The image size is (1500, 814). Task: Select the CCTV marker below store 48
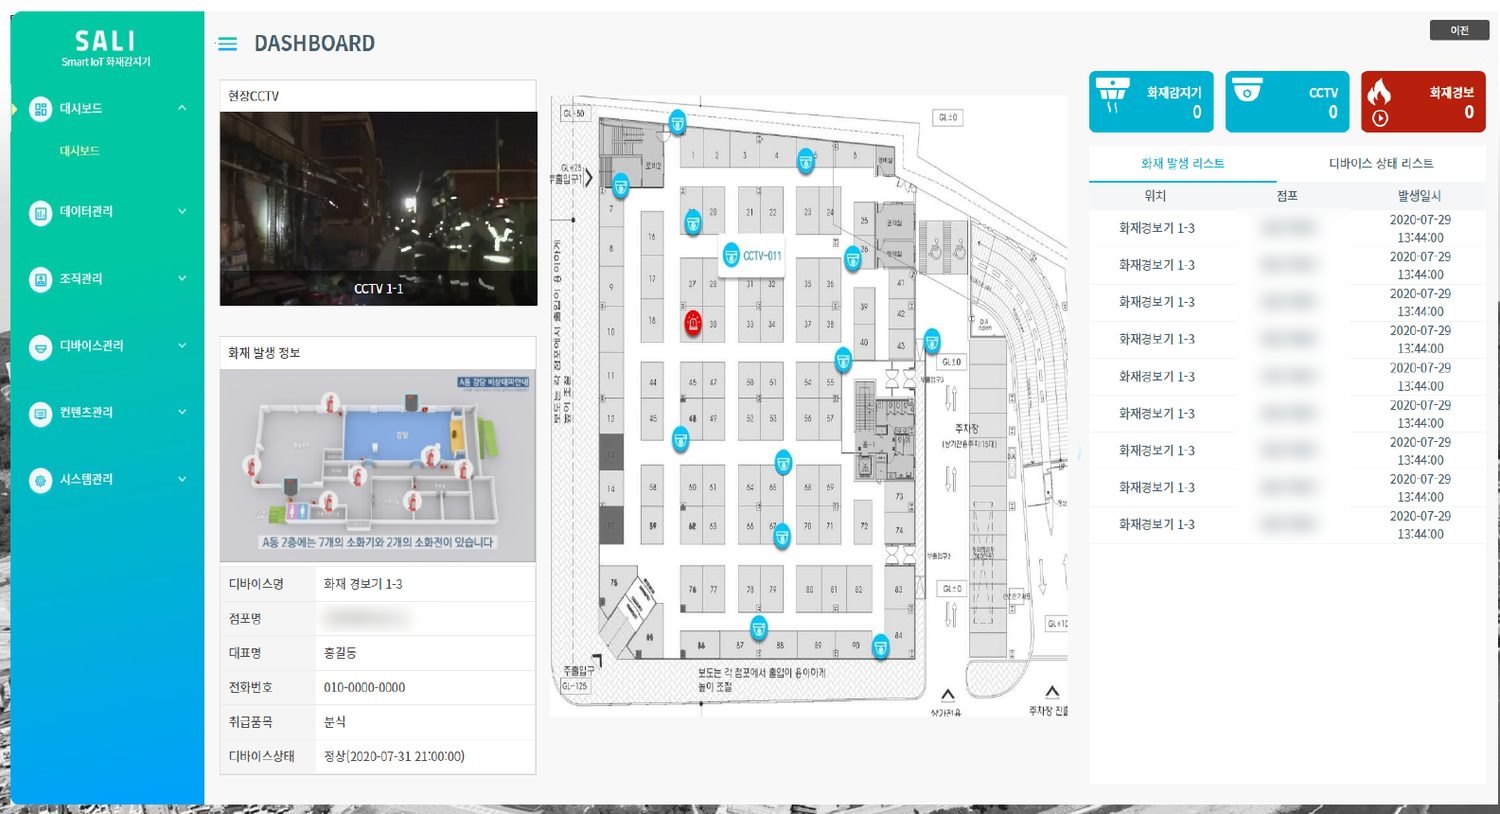point(681,439)
